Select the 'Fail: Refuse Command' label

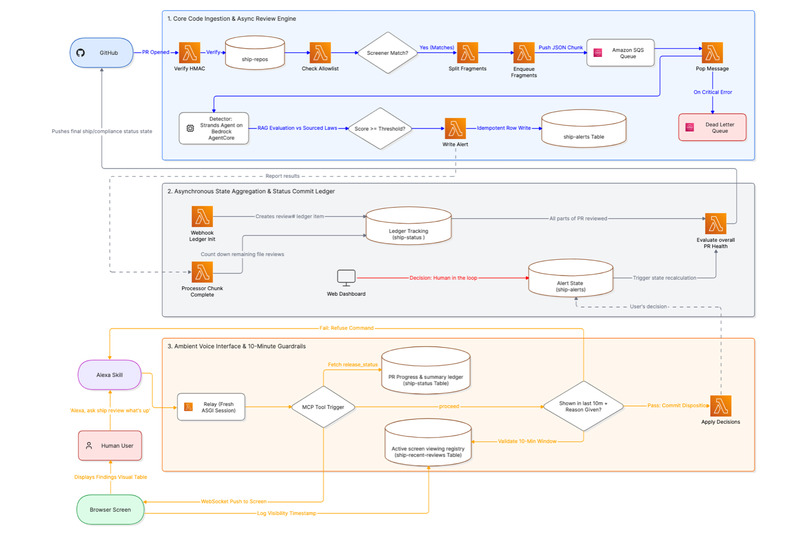tap(346, 328)
